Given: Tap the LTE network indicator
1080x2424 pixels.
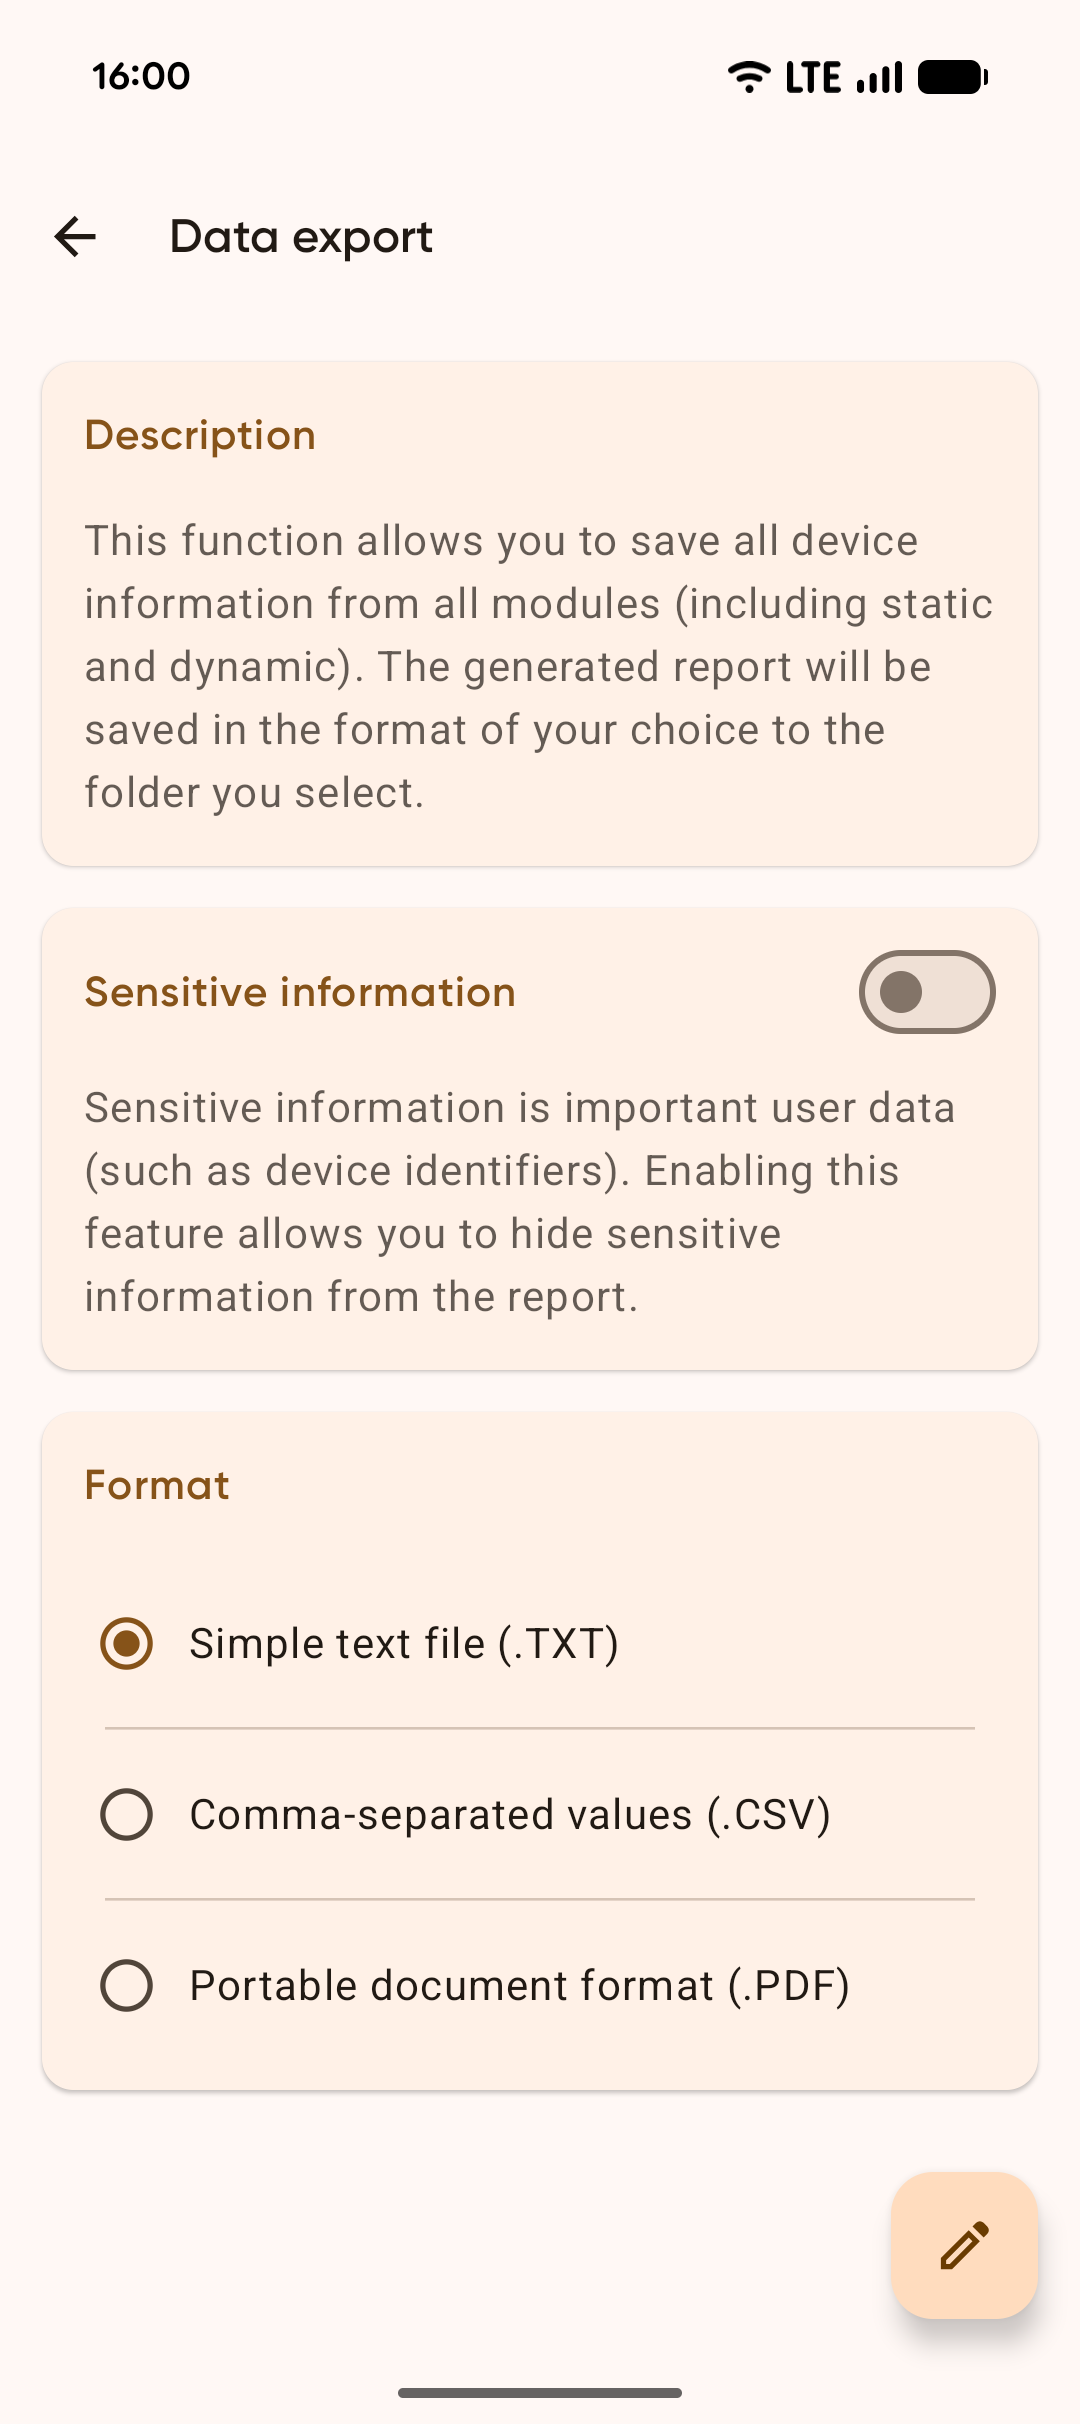Looking at the screenshot, I should pyautogui.click(x=812, y=76).
